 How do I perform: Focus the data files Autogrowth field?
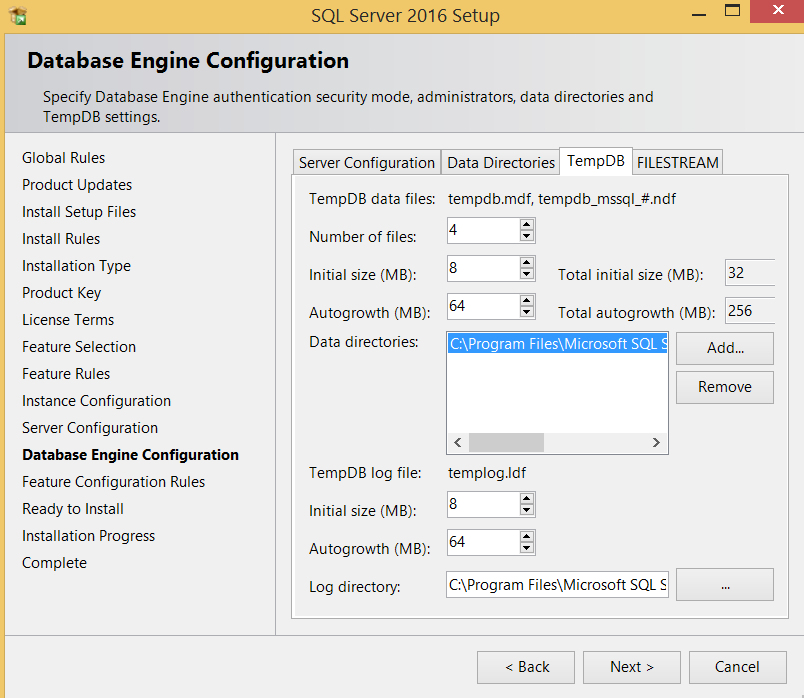point(484,306)
